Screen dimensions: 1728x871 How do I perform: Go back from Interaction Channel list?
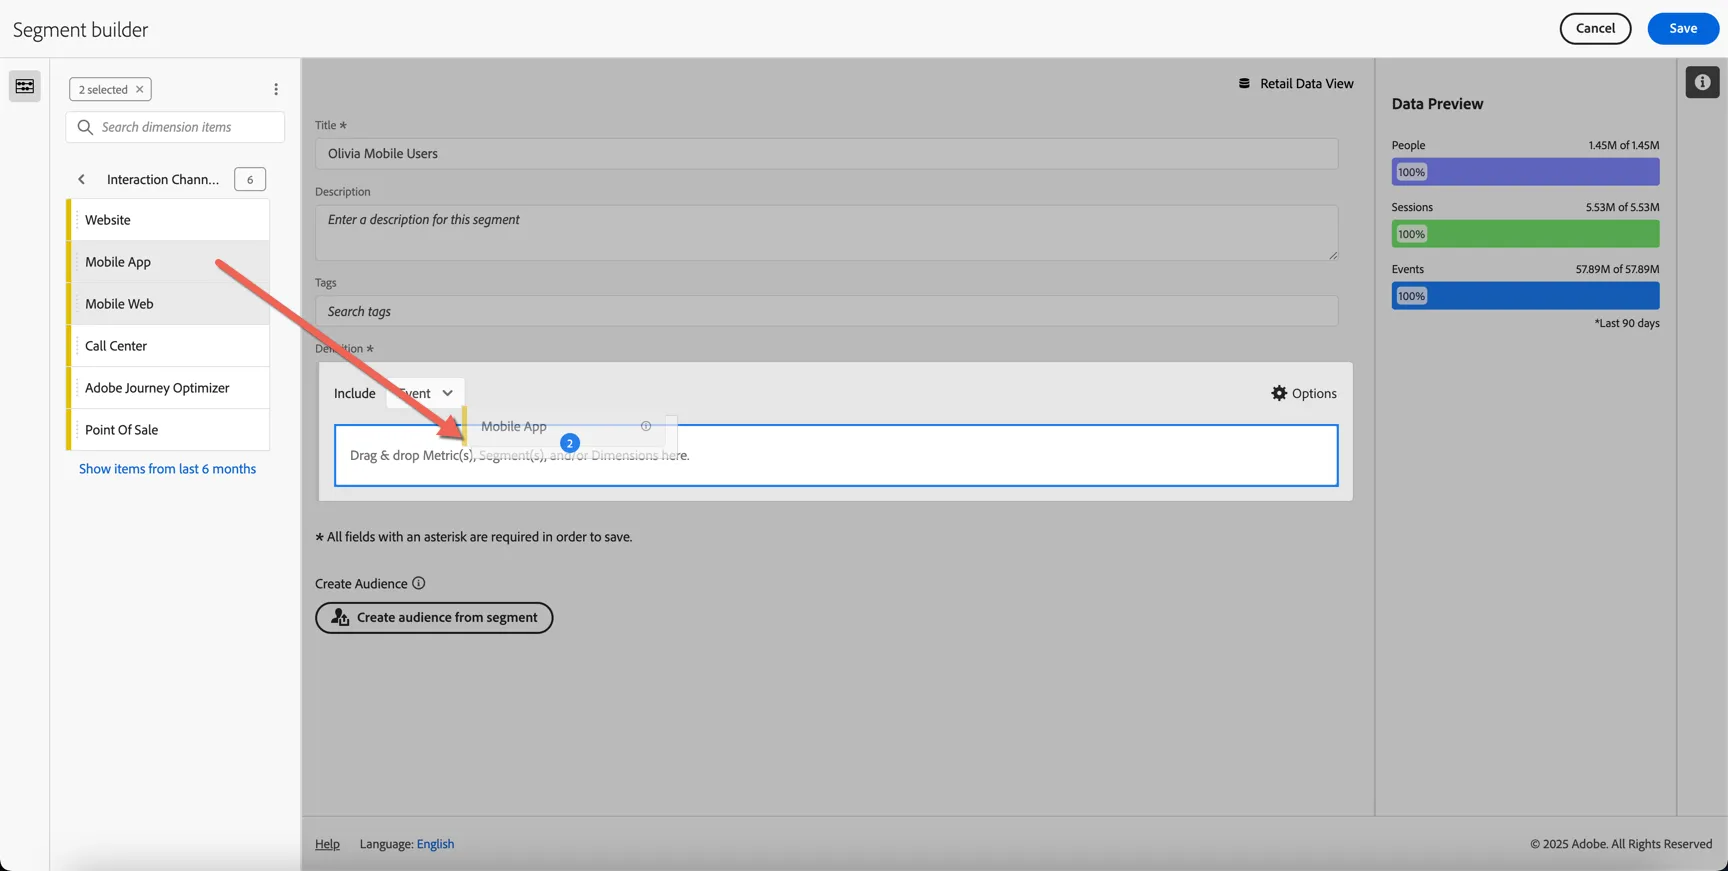(82, 179)
